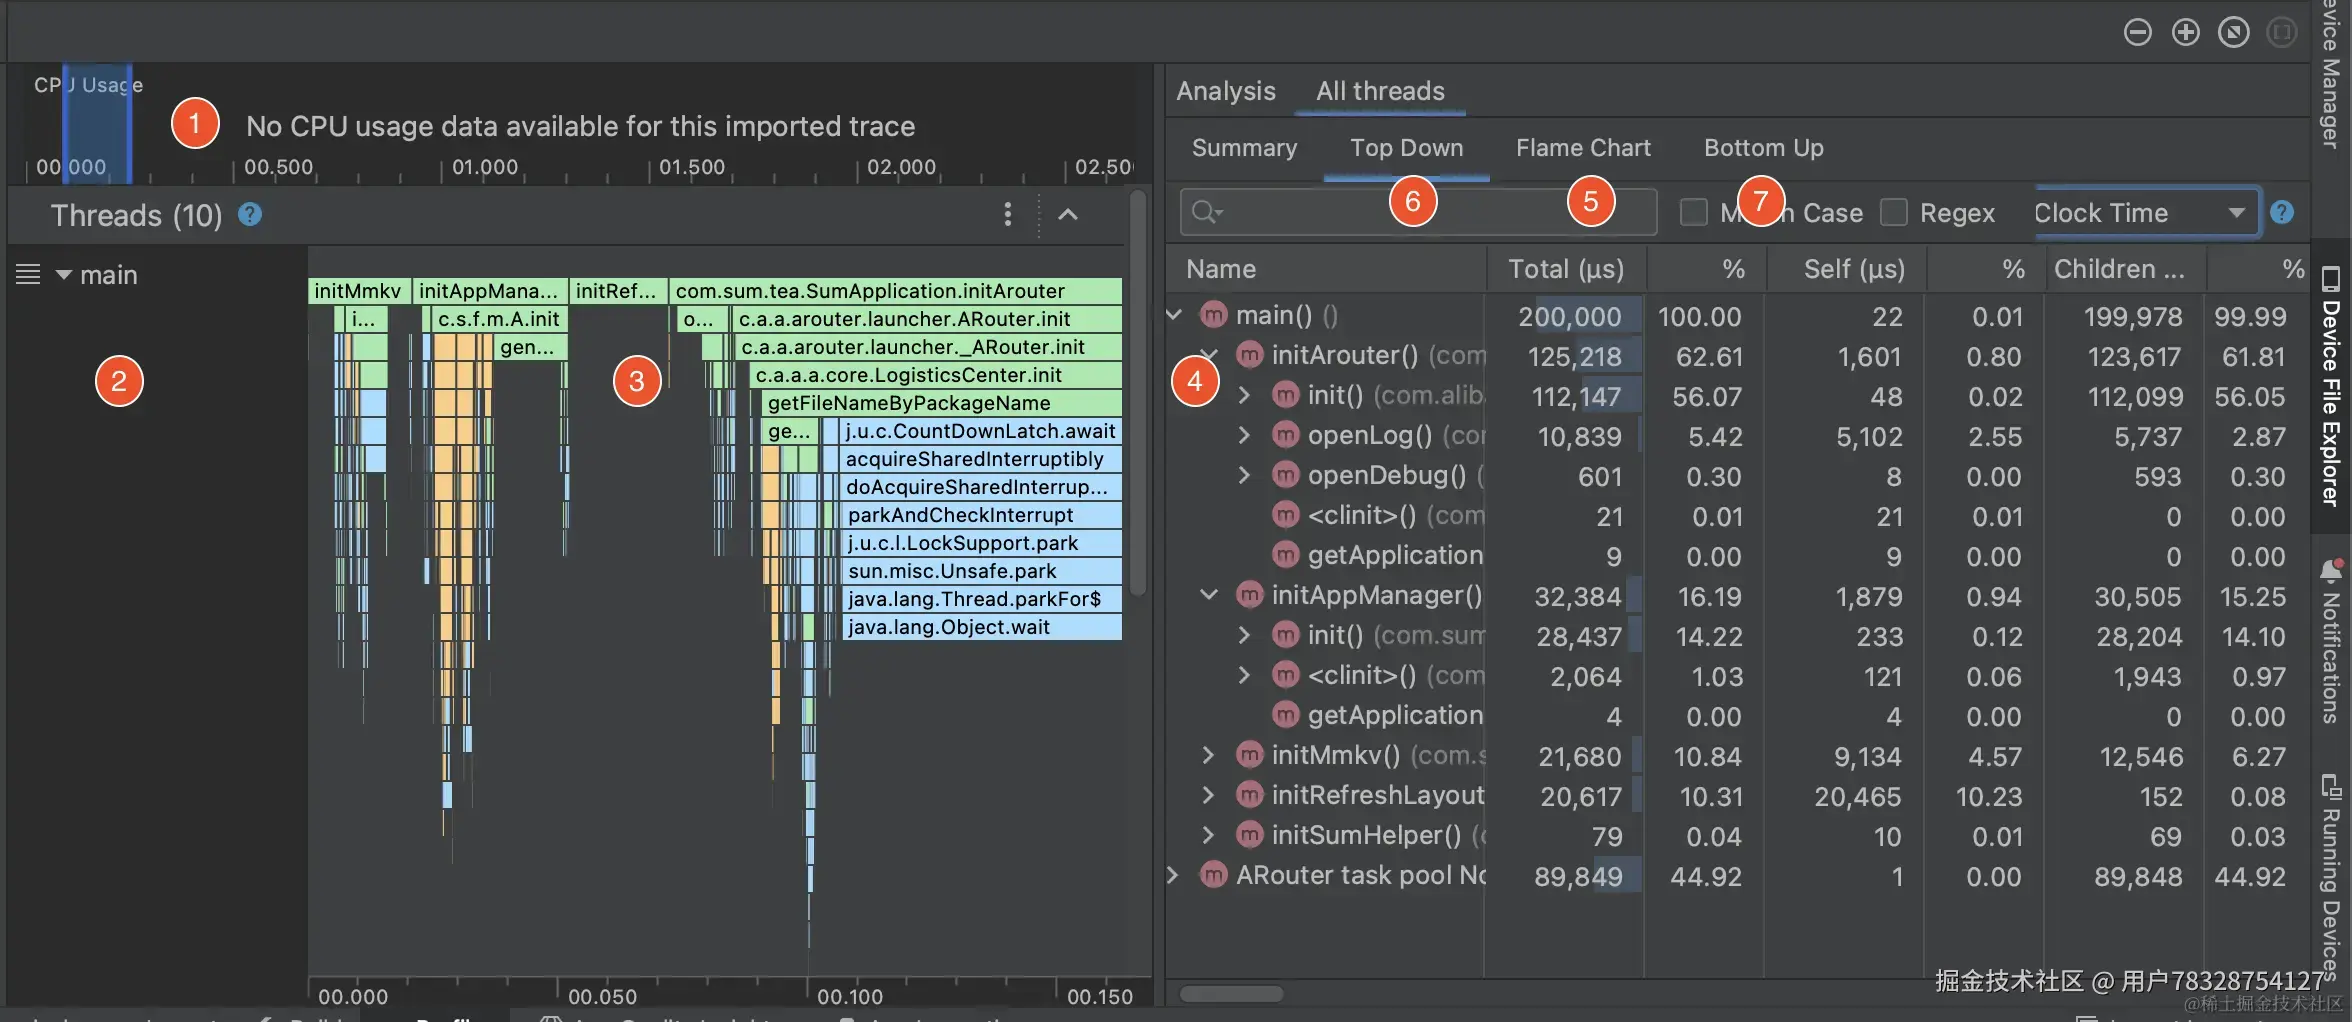Screen dimensions: 2352x1022
Task: Switch to the Flame Chart tab
Action: [1583, 148]
